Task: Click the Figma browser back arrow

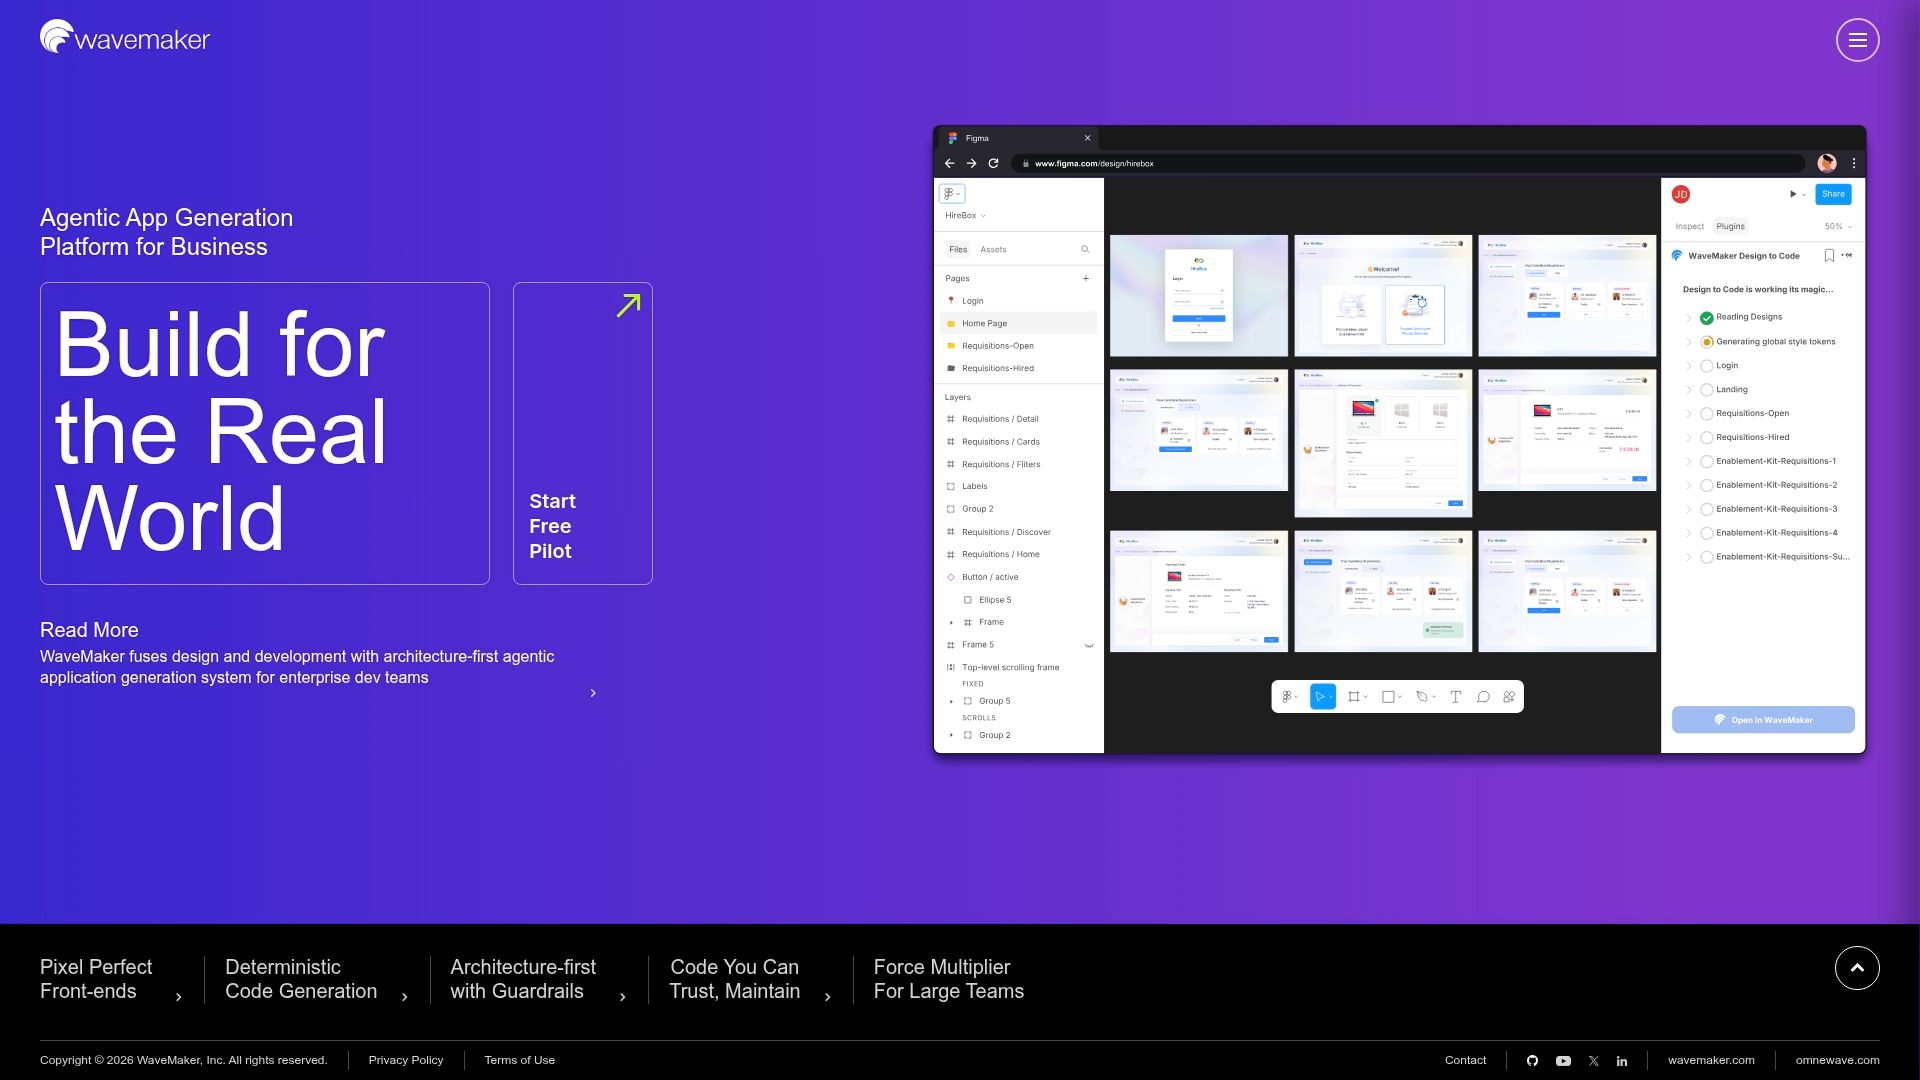Action: tap(949, 163)
